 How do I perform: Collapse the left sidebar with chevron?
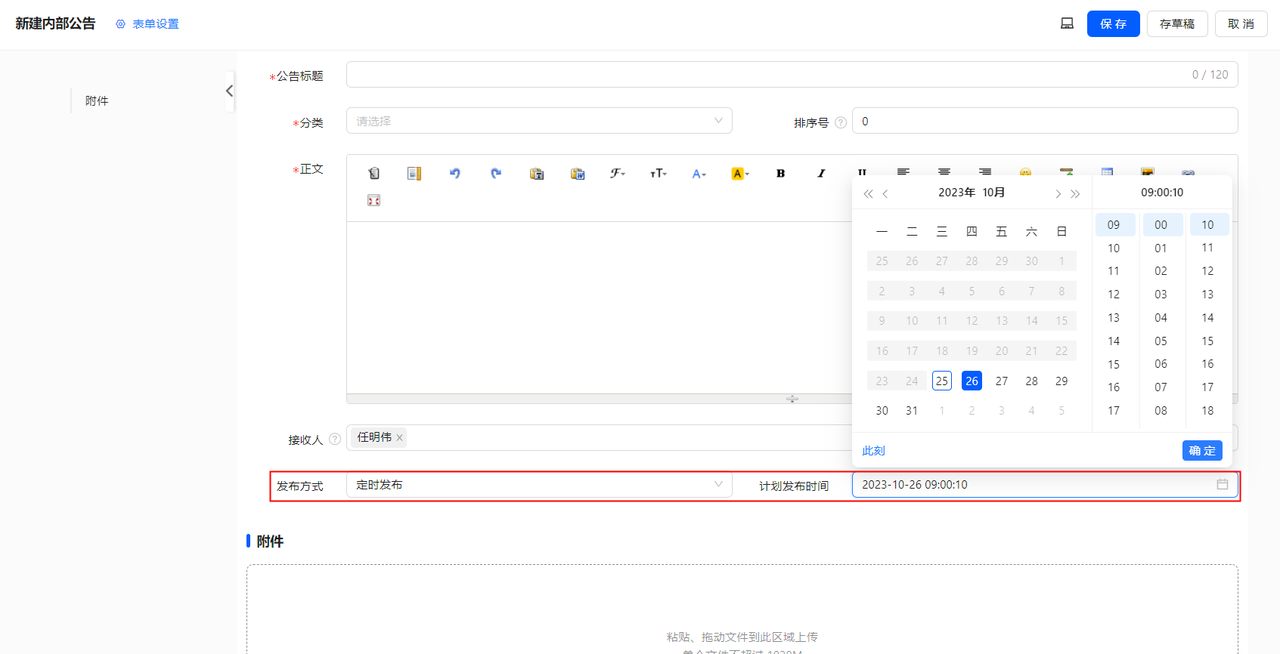coord(230,91)
